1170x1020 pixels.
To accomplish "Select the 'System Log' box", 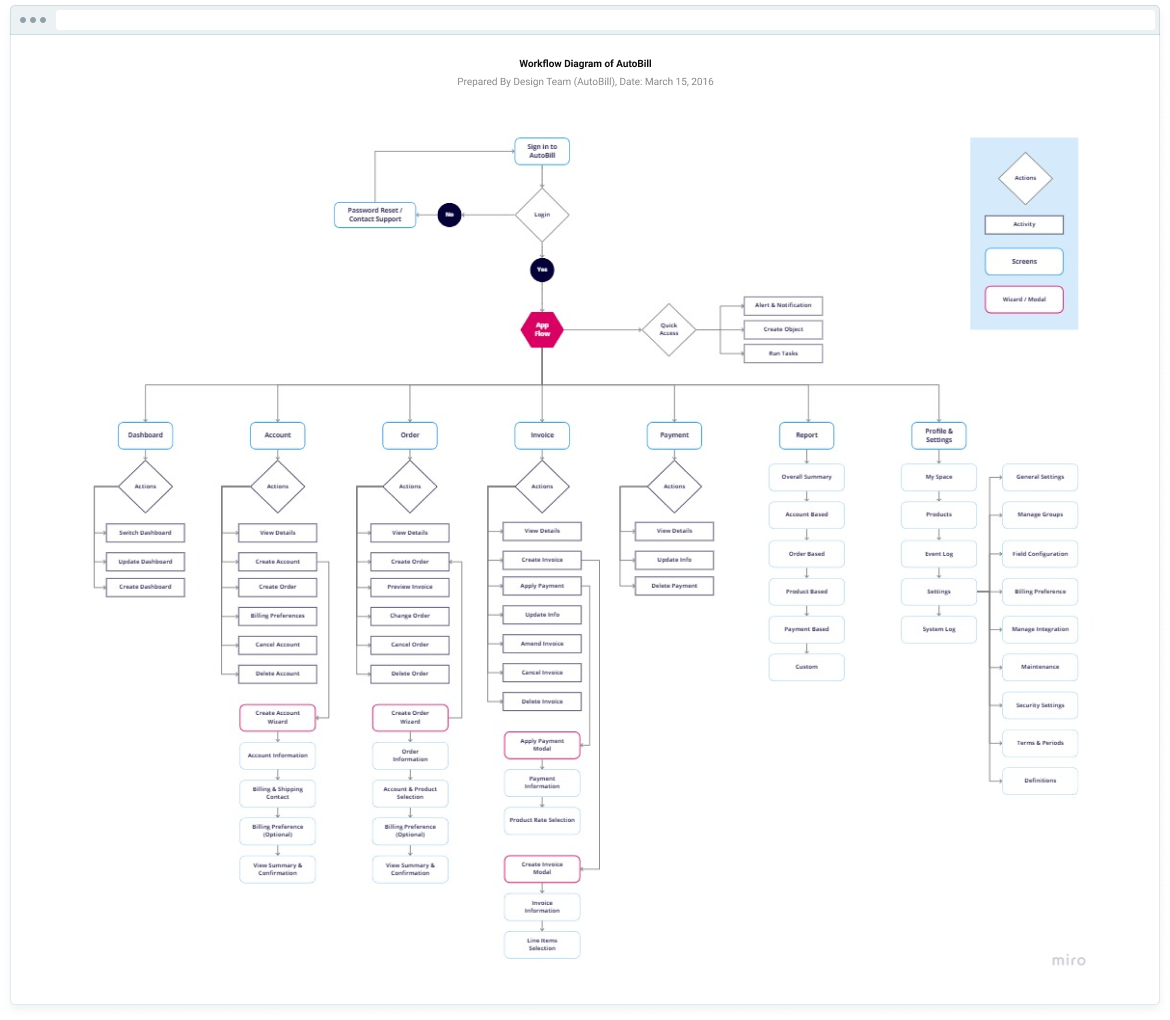I will point(939,630).
